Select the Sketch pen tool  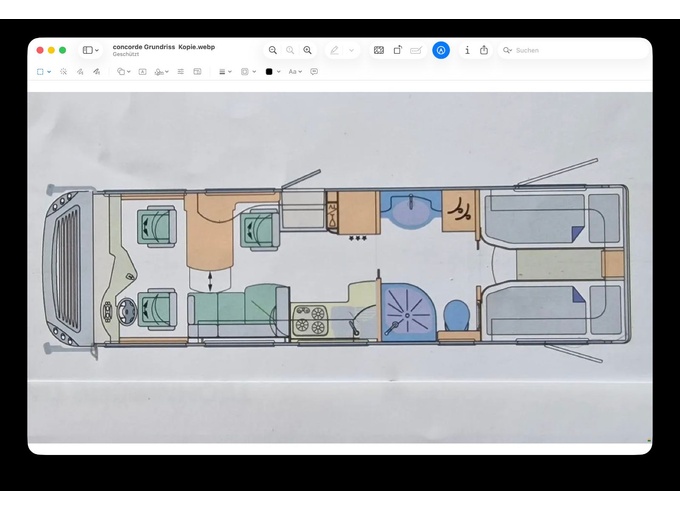click(x=80, y=72)
